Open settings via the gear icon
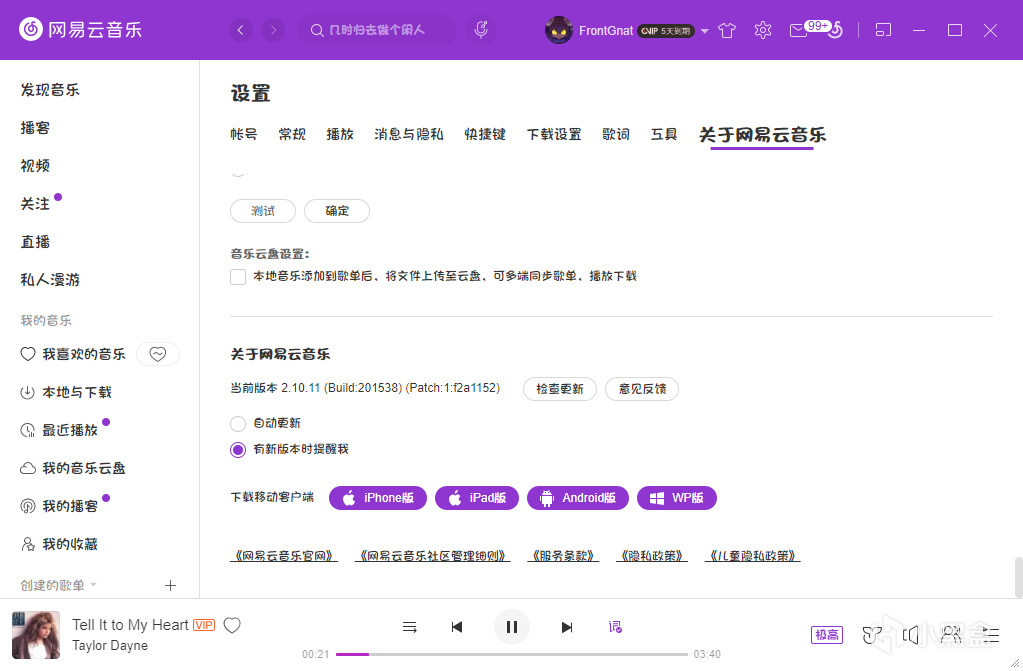This screenshot has width=1023, height=671. [x=763, y=30]
